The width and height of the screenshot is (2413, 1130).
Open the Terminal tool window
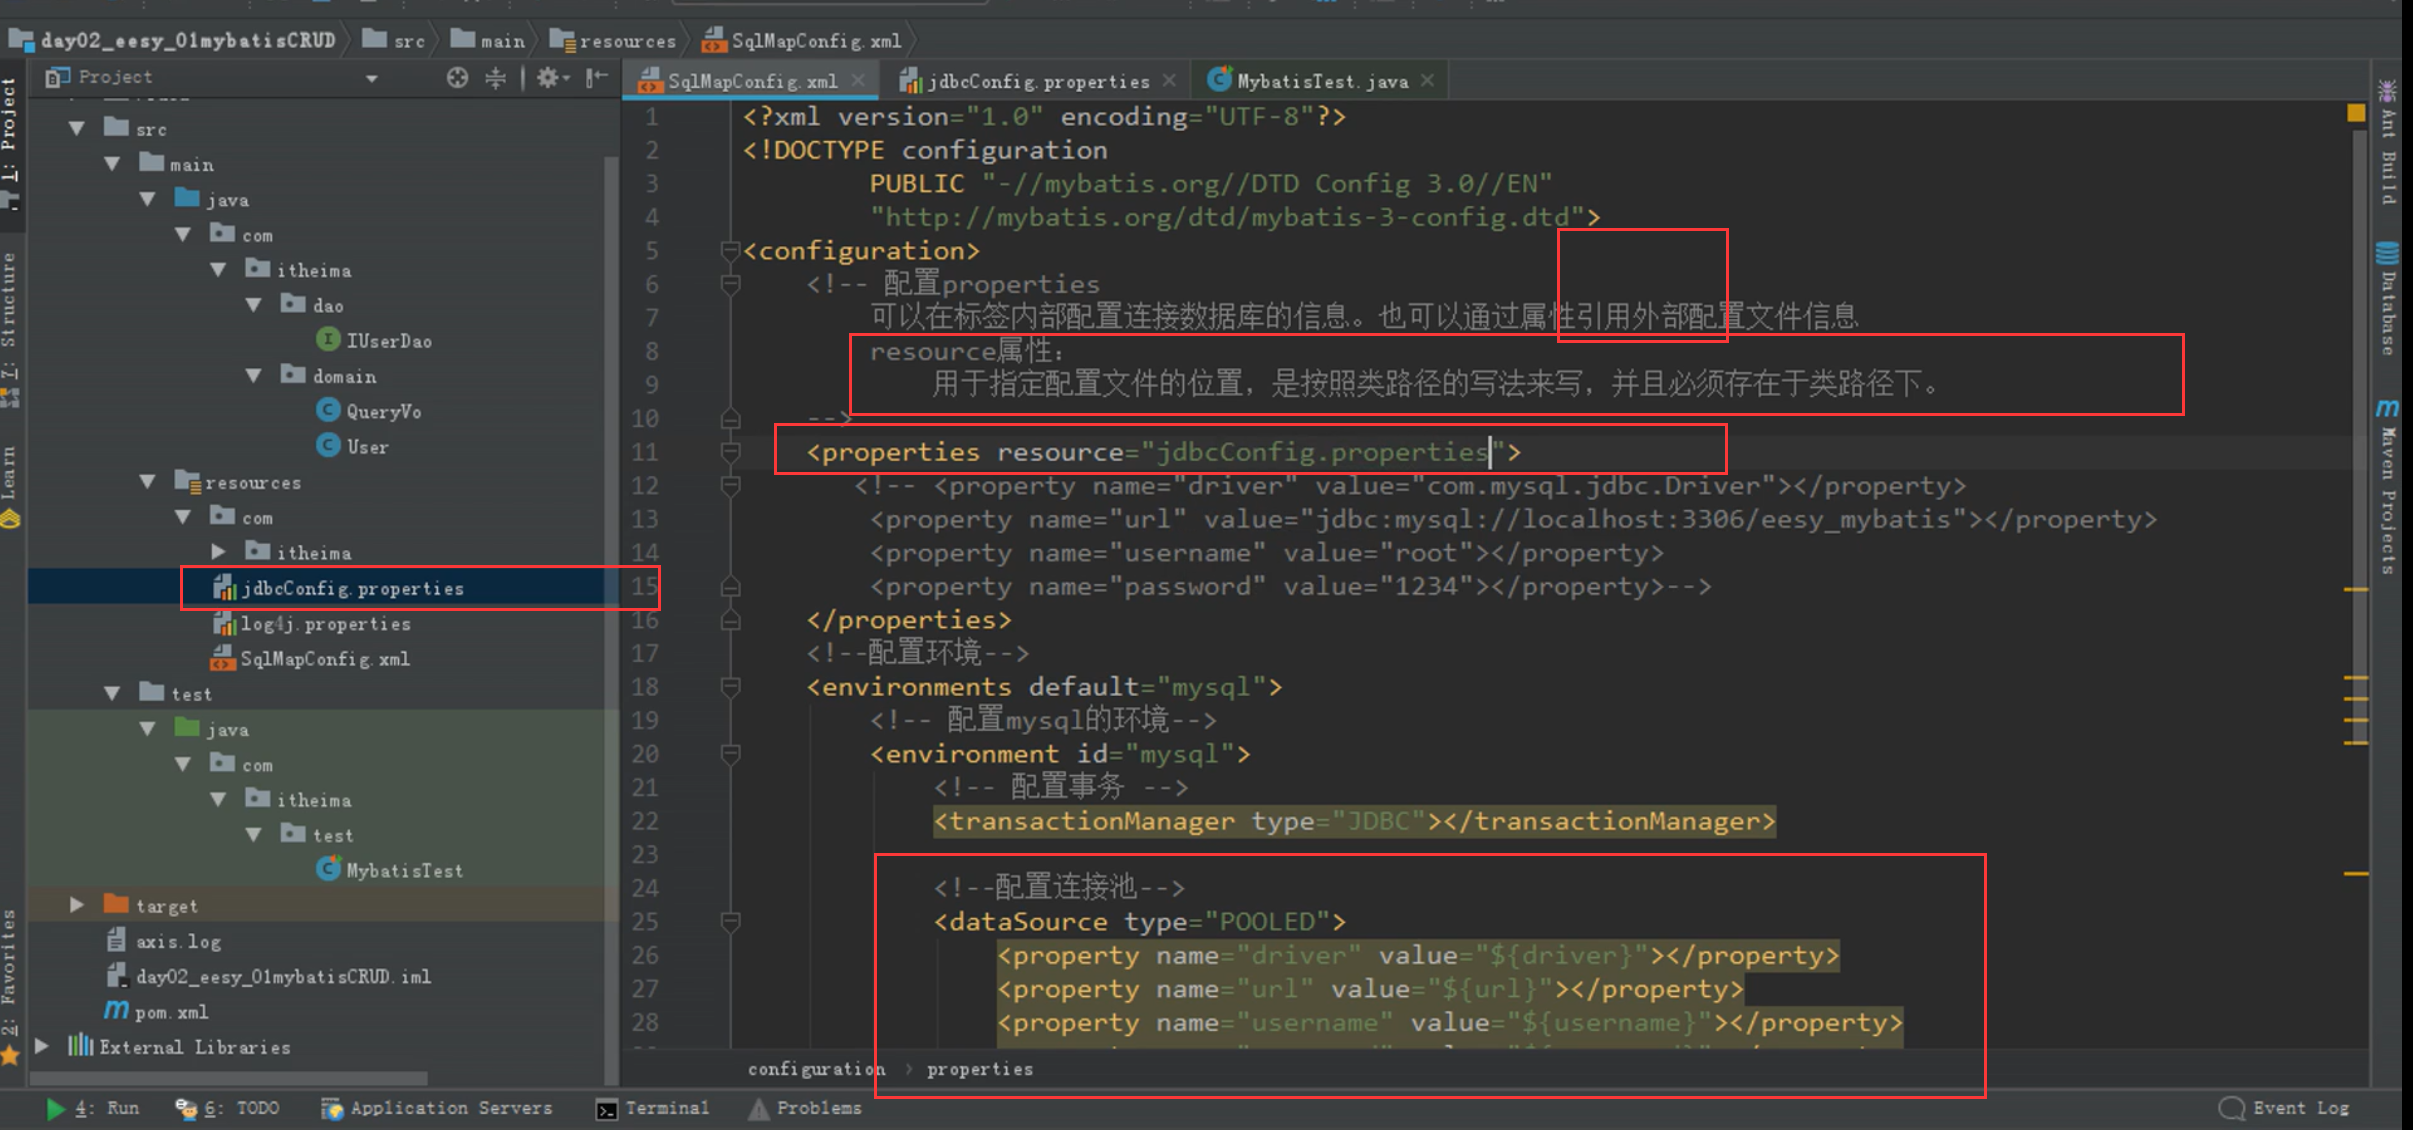(x=653, y=1108)
